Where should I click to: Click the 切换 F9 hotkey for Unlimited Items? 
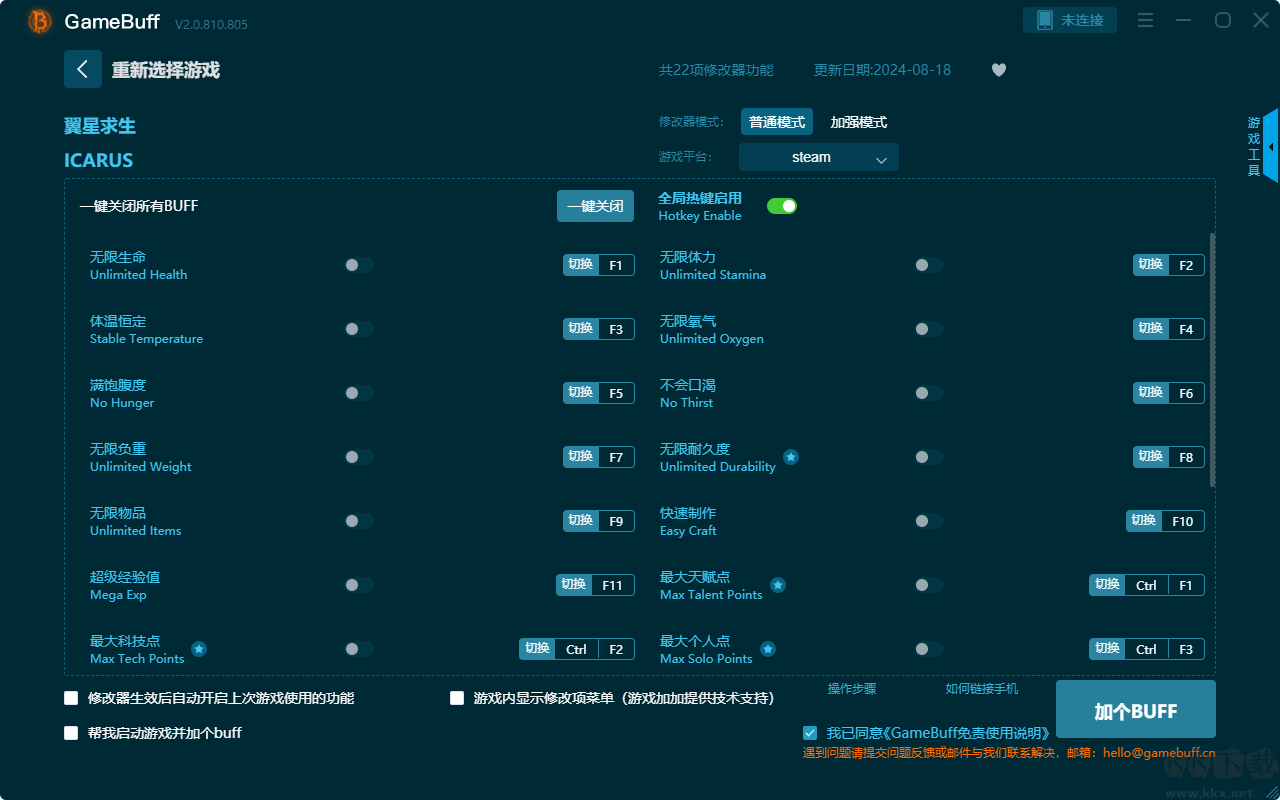pos(599,521)
